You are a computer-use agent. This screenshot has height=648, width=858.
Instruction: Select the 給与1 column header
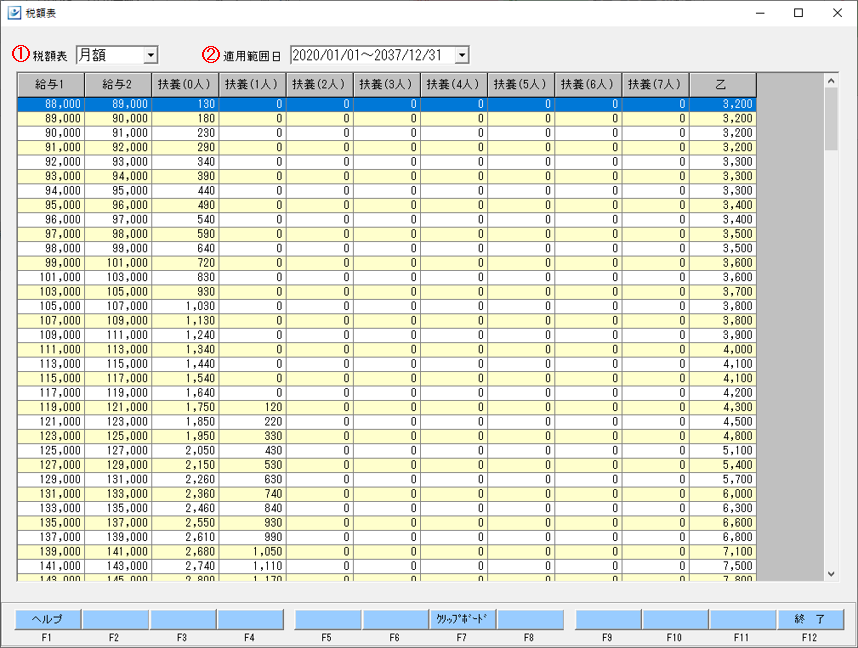[51, 85]
